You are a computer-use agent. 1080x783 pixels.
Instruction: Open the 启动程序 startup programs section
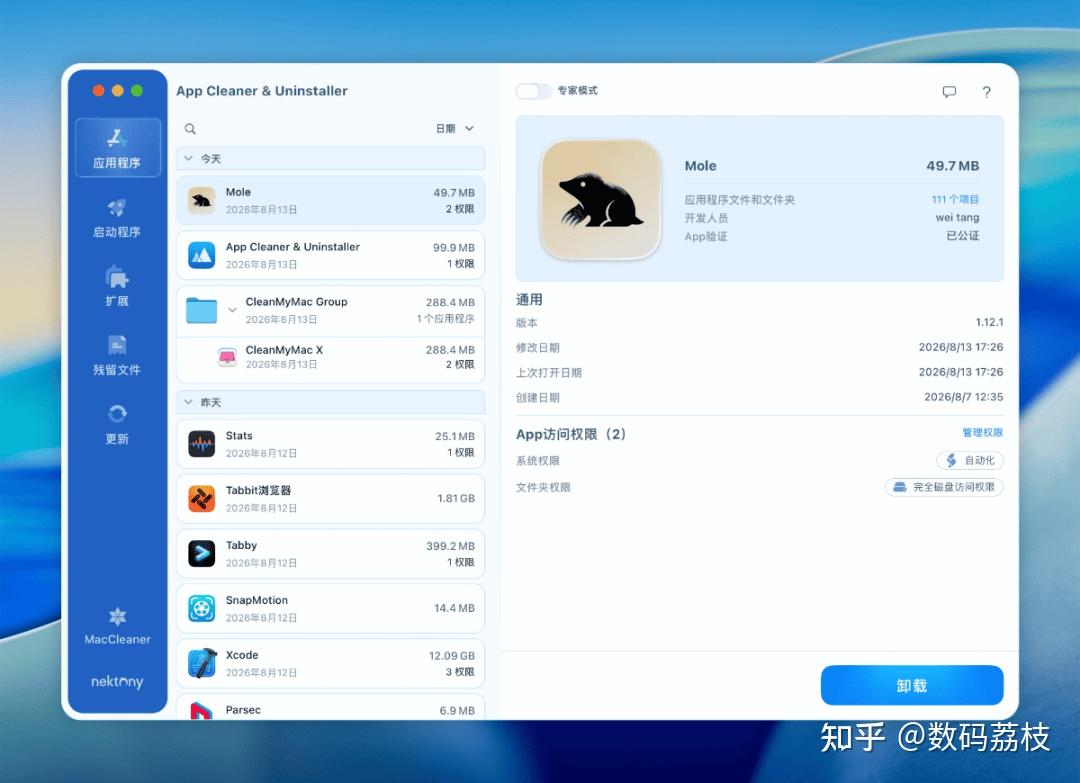[x=117, y=218]
